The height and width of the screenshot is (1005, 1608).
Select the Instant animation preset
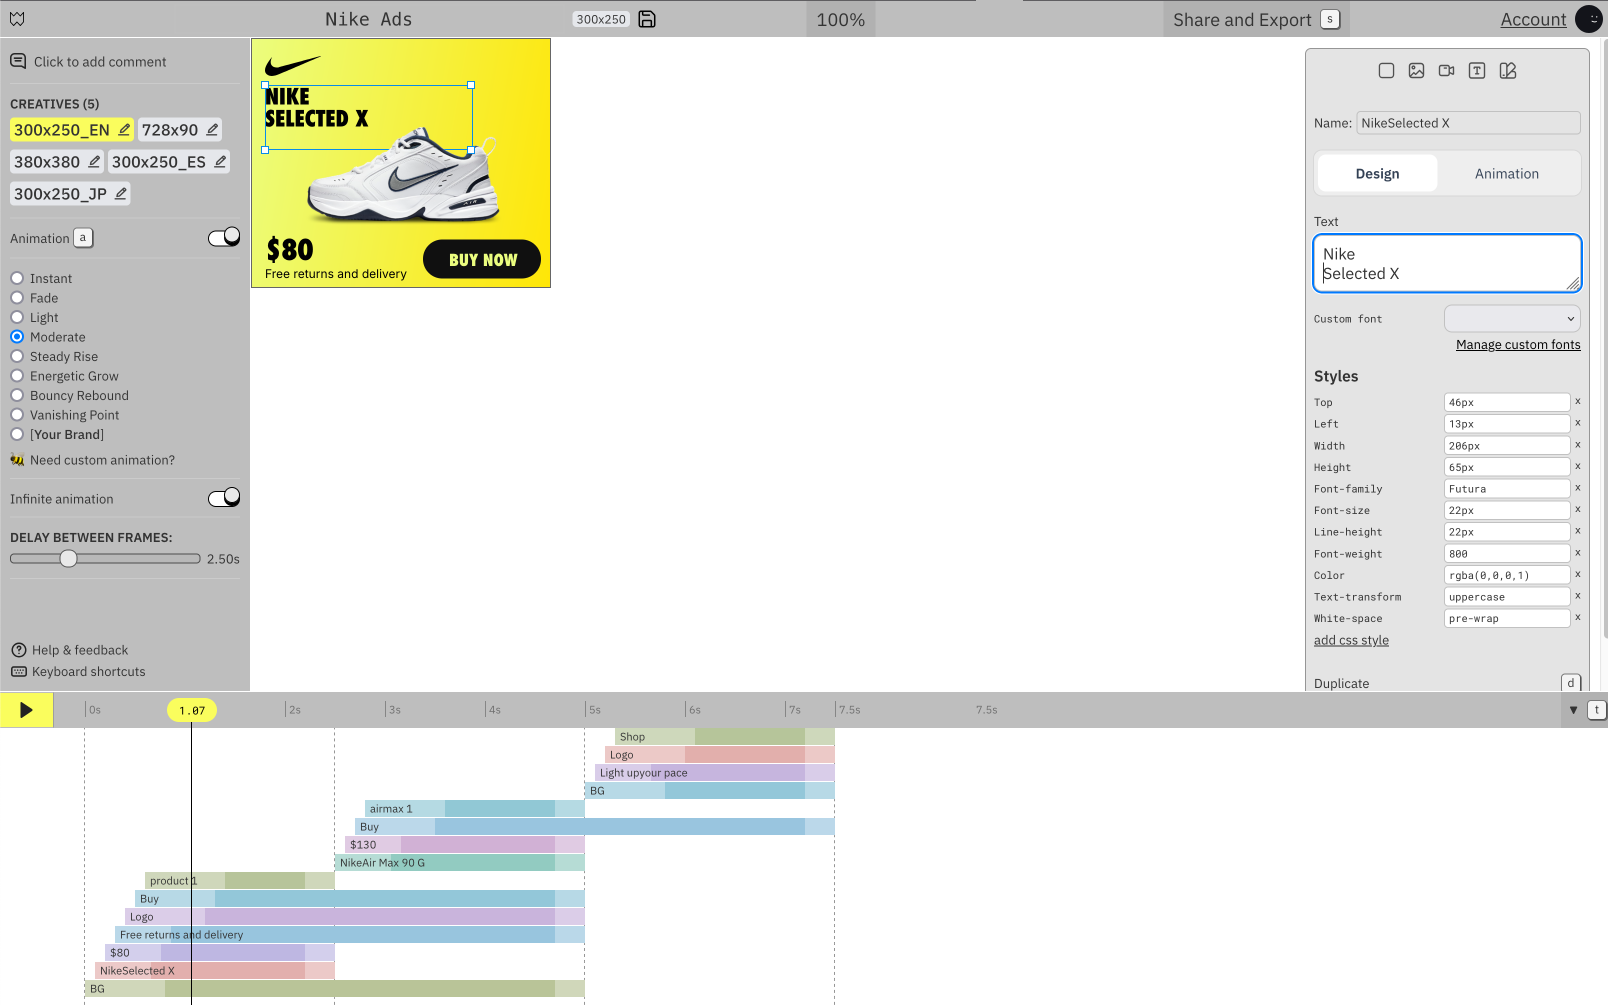pyautogui.click(x=17, y=278)
